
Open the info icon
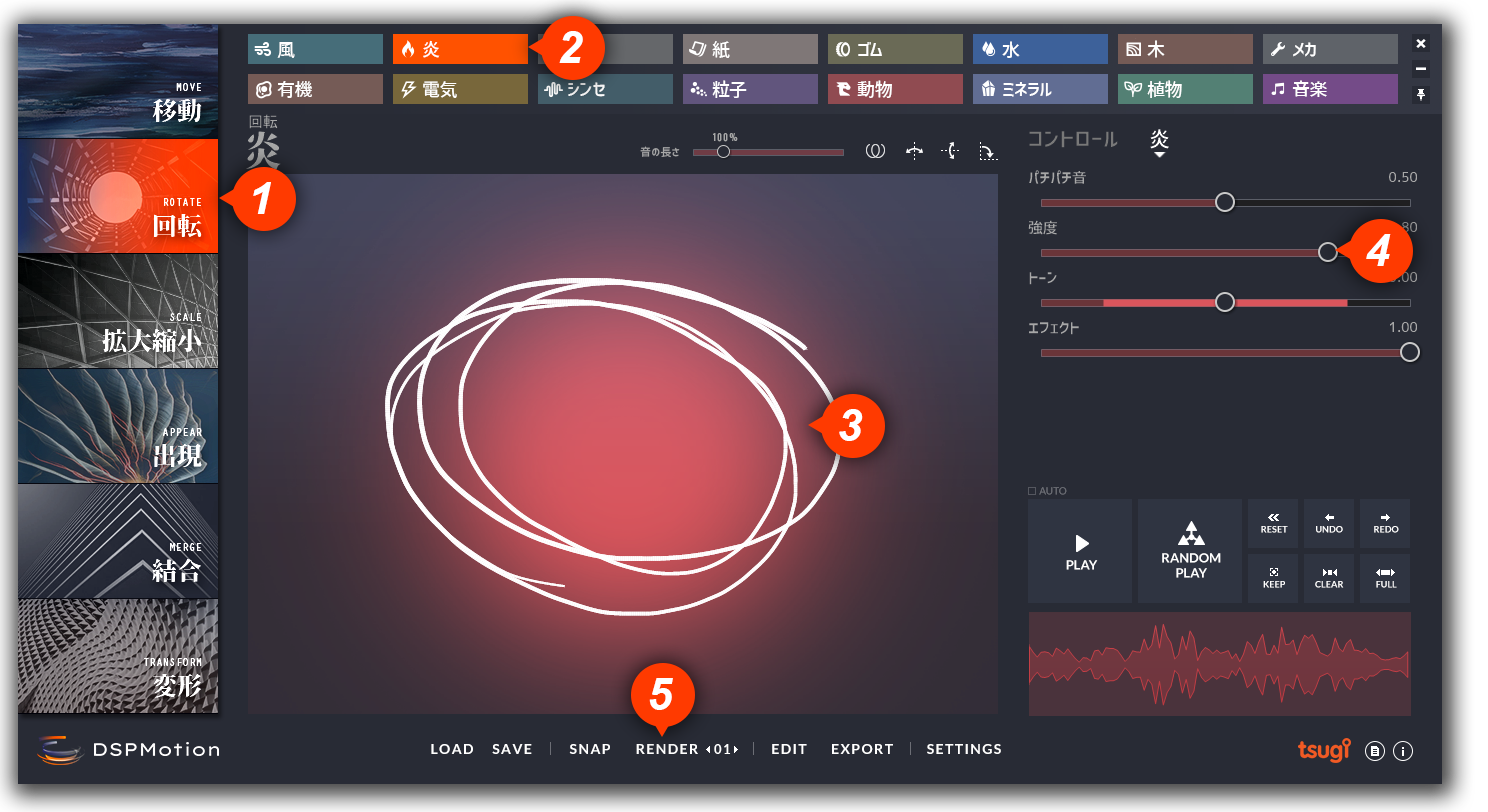pyautogui.click(x=1403, y=751)
